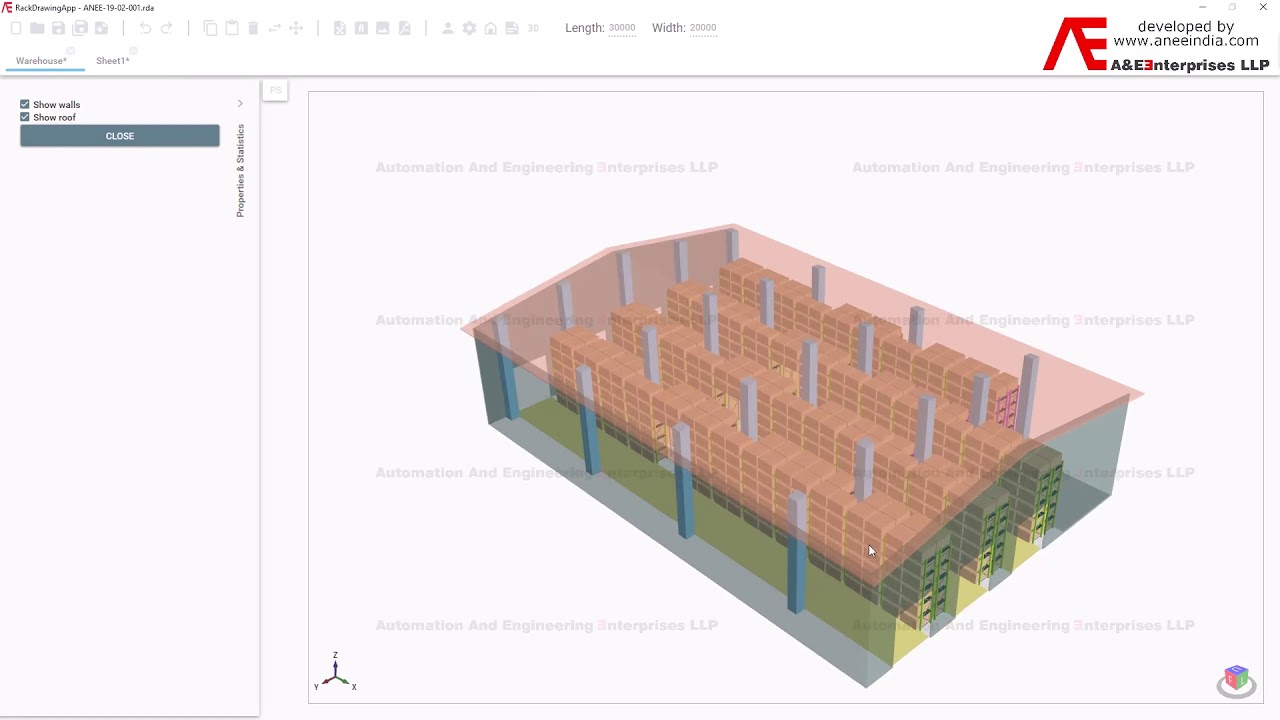Paste from the clipboard icon
Image resolution: width=1280 pixels, height=720 pixels.
pos(232,28)
